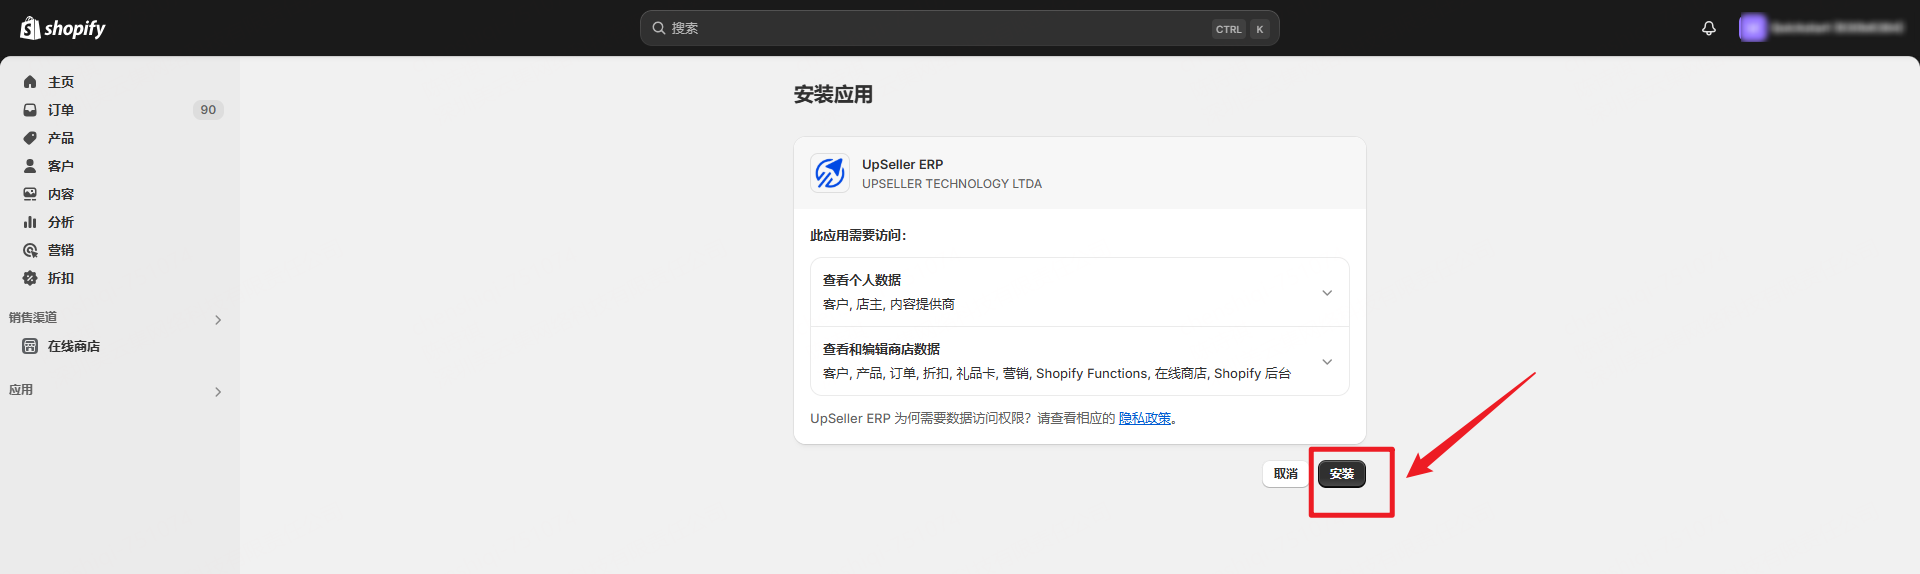1920x574 pixels.
Task: Click the CTRL K shortcut hint
Action: 1241,29
